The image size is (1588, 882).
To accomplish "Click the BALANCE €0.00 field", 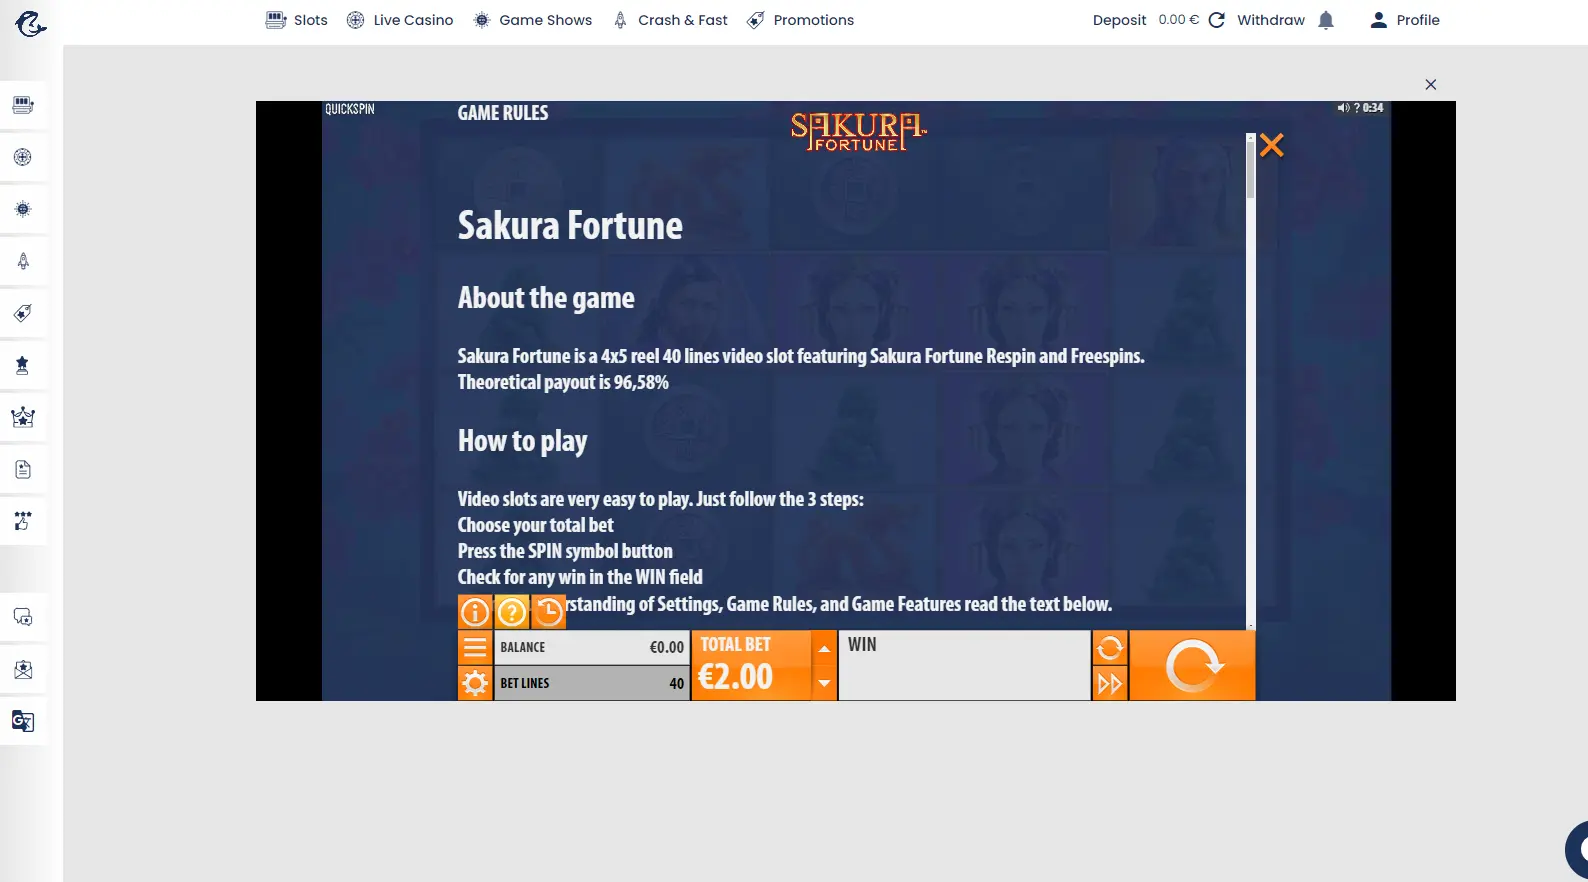I will (x=592, y=647).
